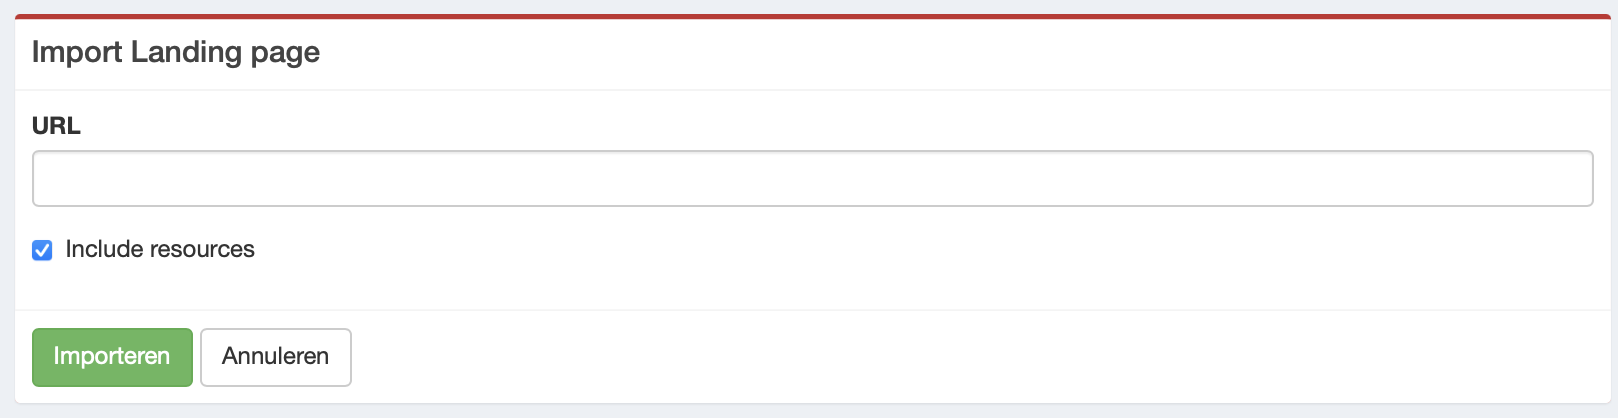Cancel the landing page import dialog
1618x418 pixels.
pos(275,357)
